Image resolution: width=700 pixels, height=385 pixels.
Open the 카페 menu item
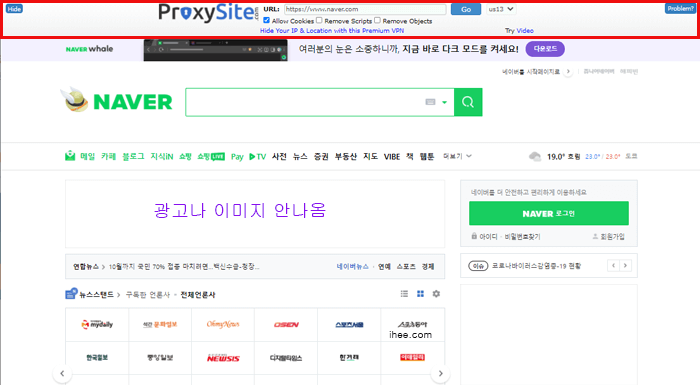[x=108, y=156]
